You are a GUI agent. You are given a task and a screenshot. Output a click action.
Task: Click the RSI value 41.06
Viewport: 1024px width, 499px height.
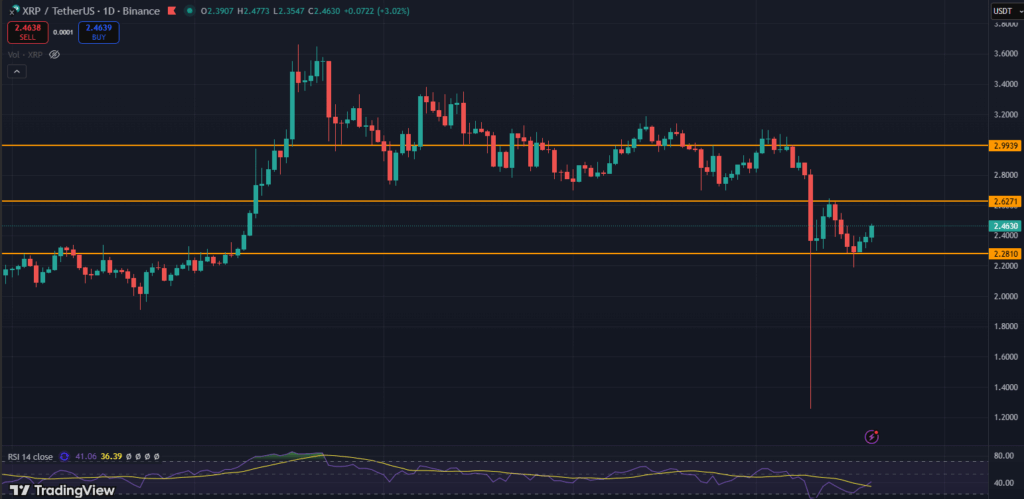(87, 457)
